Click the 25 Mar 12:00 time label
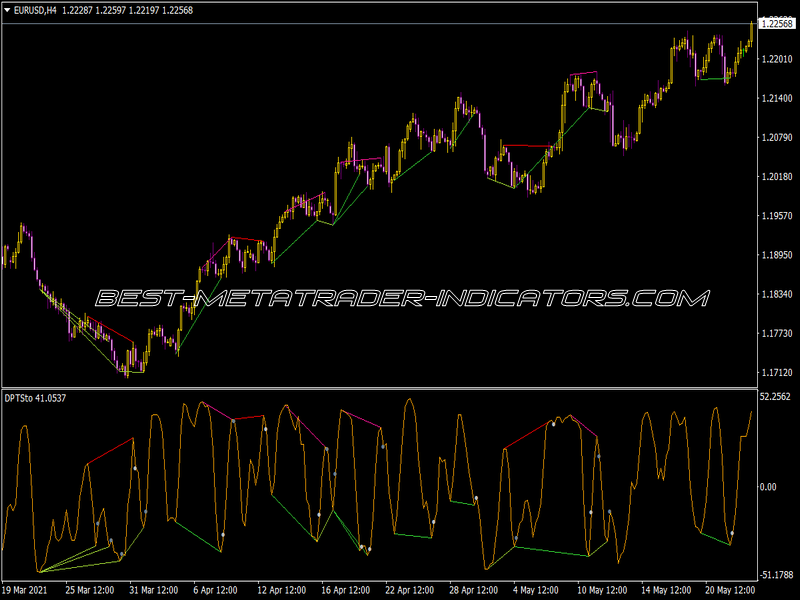Viewport: 800px width, 600px height. [90, 590]
